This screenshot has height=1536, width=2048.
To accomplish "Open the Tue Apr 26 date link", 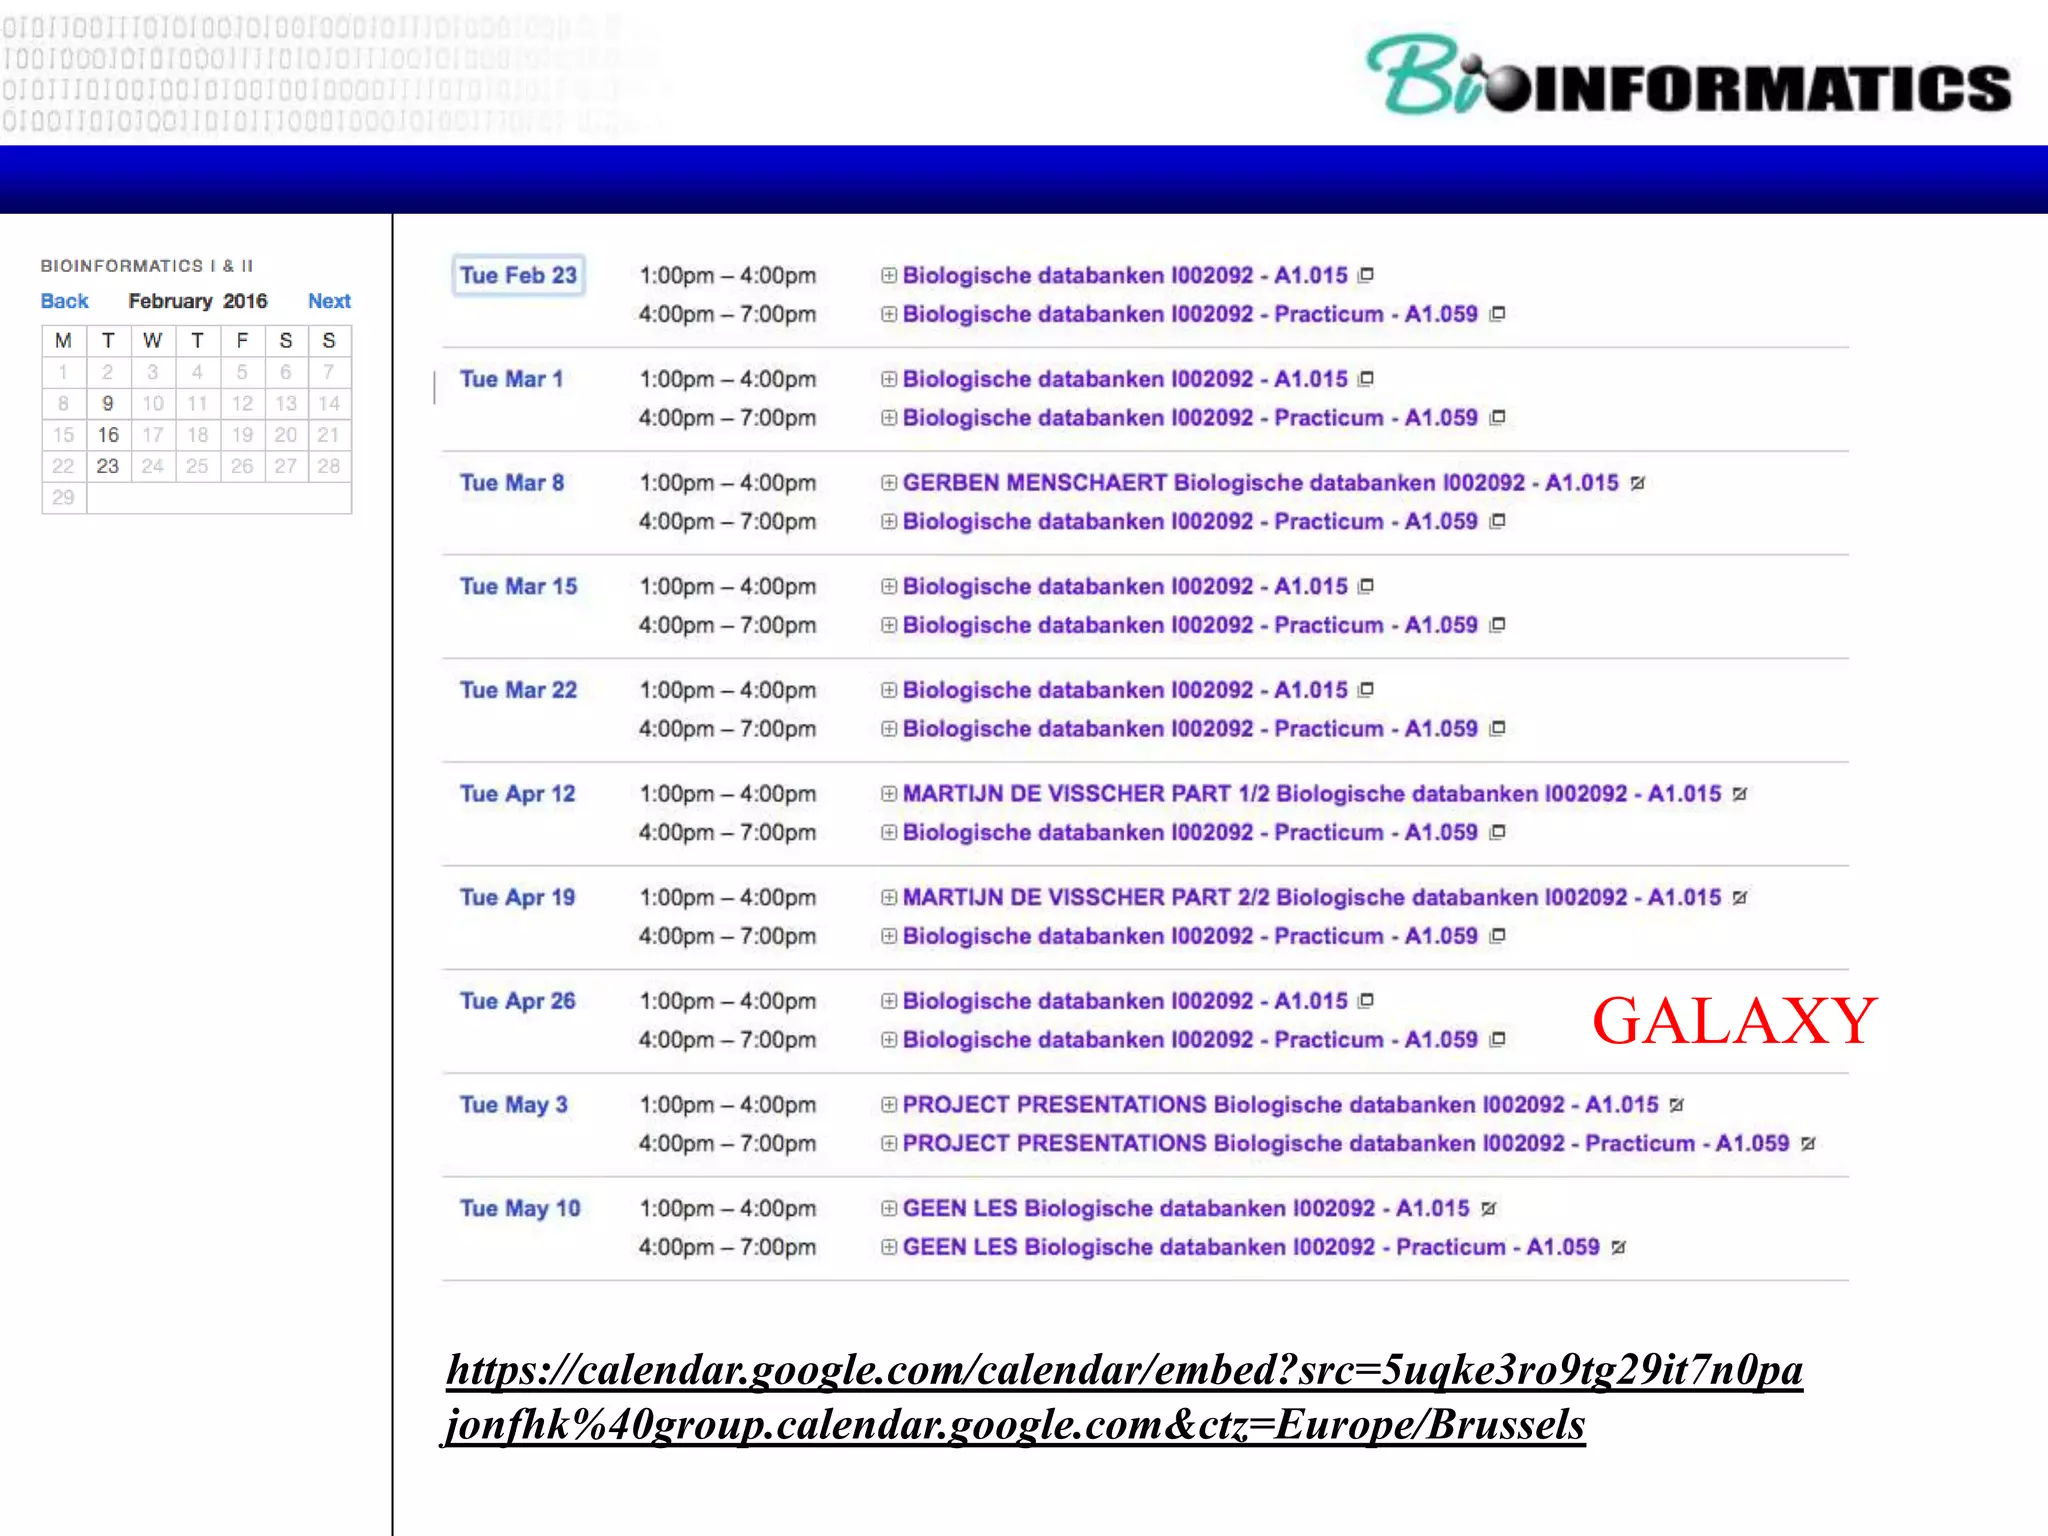I will point(517,1001).
